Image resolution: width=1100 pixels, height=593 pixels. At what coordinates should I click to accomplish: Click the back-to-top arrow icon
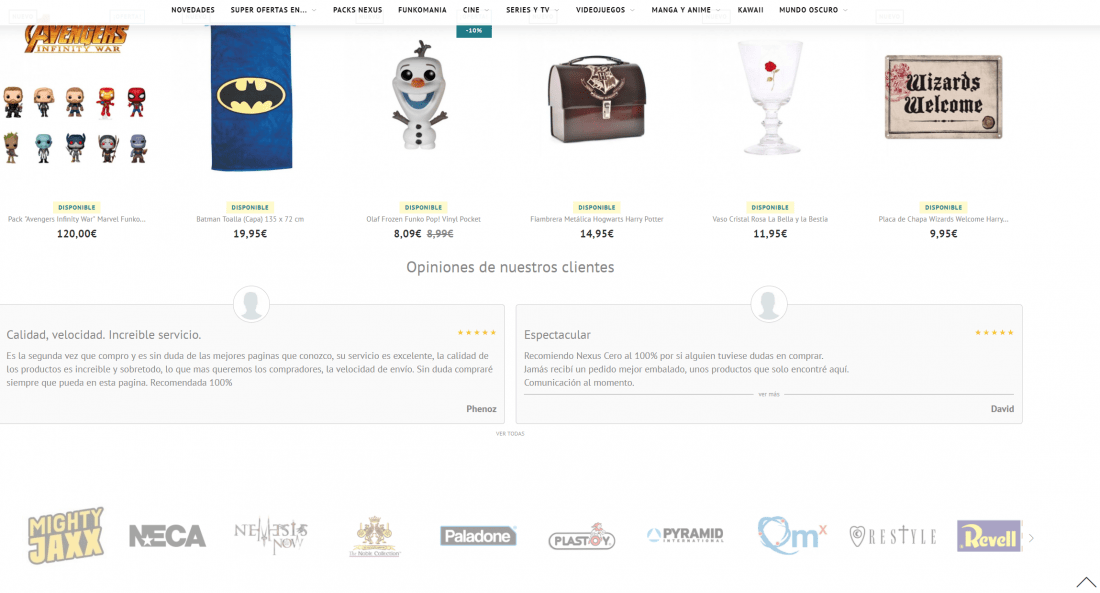[x=1086, y=582]
